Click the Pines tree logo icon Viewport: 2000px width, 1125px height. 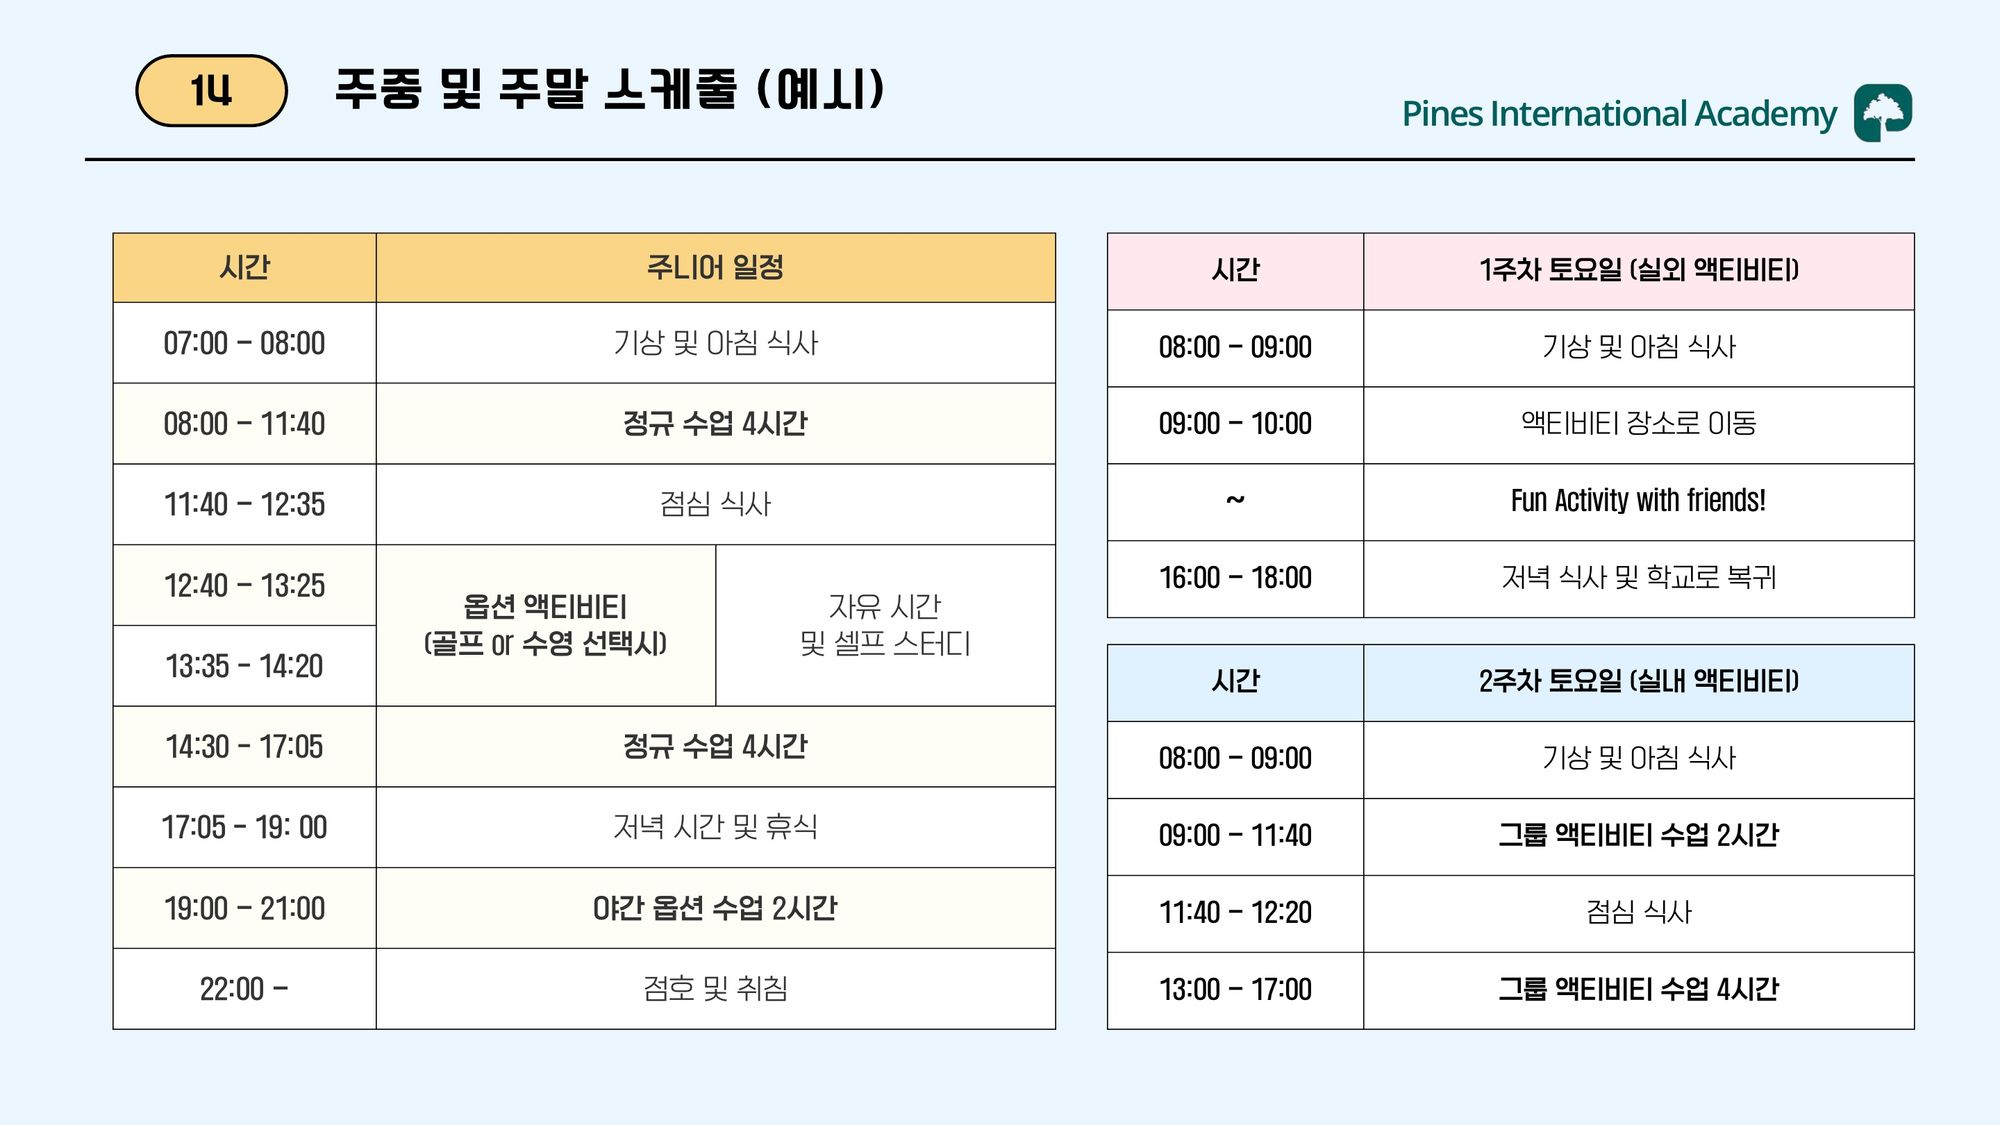tap(1883, 113)
